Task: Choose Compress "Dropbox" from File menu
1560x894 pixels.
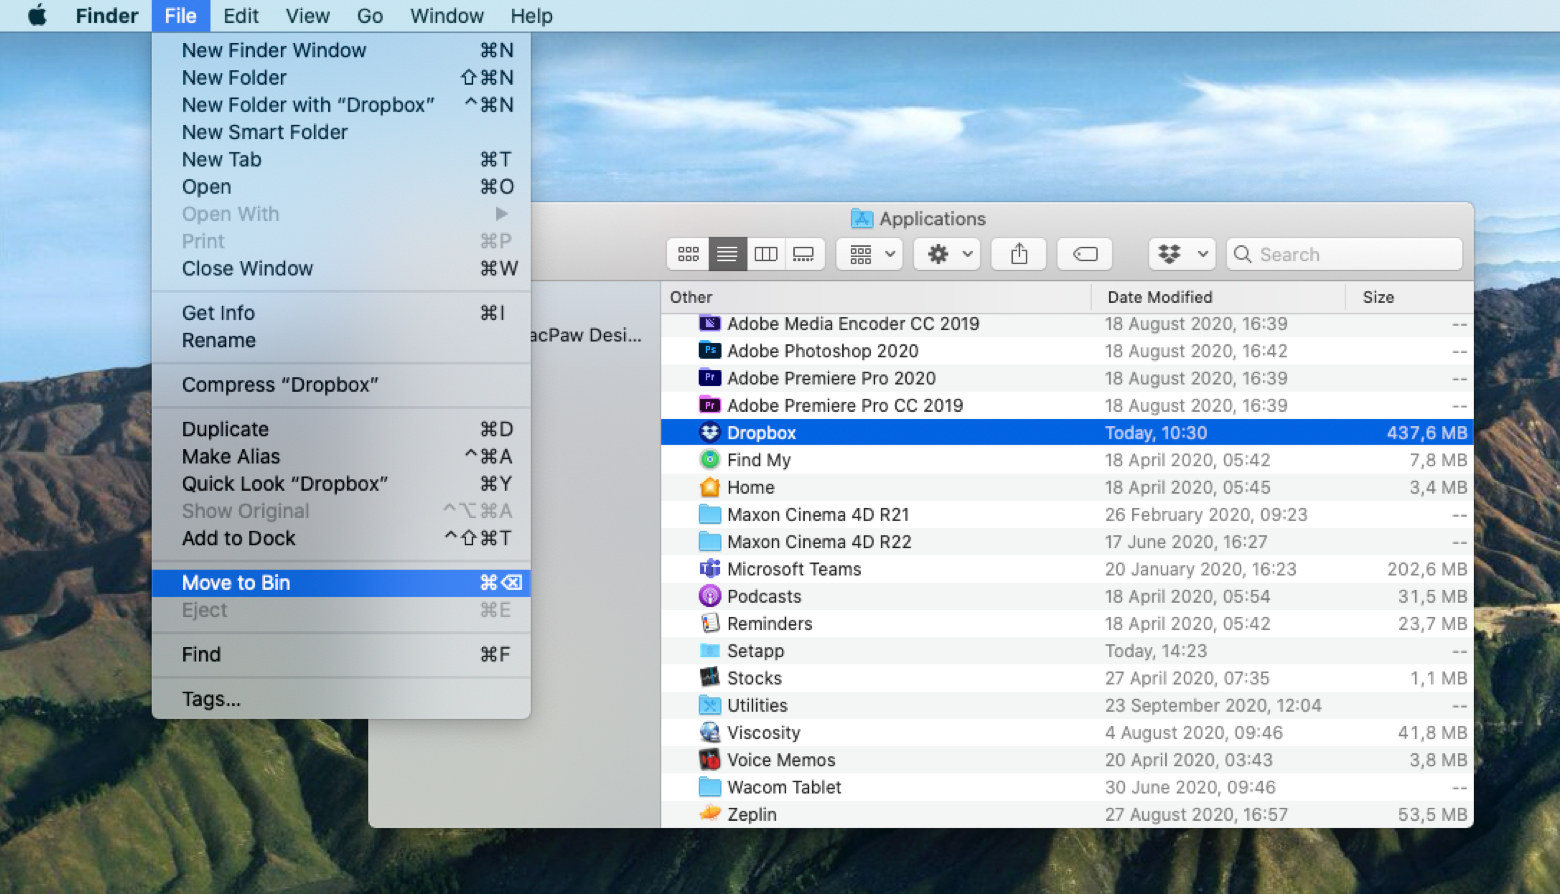Action: point(280,384)
